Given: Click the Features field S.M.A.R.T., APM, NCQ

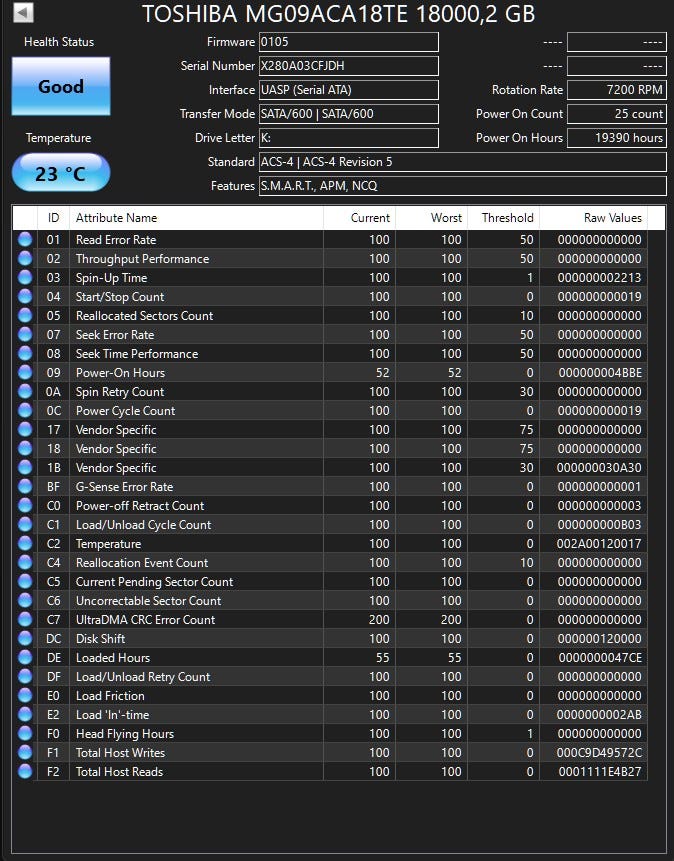Looking at the screenshot, I should tap(463, 186).
